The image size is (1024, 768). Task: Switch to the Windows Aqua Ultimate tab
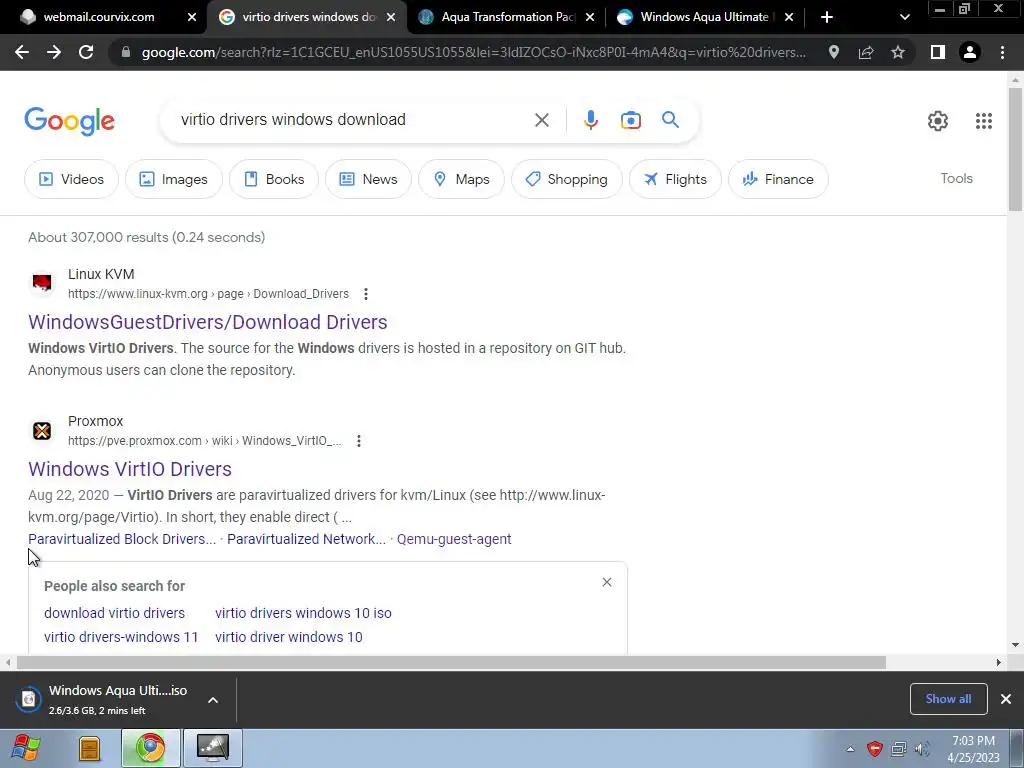tap(704, 17)
